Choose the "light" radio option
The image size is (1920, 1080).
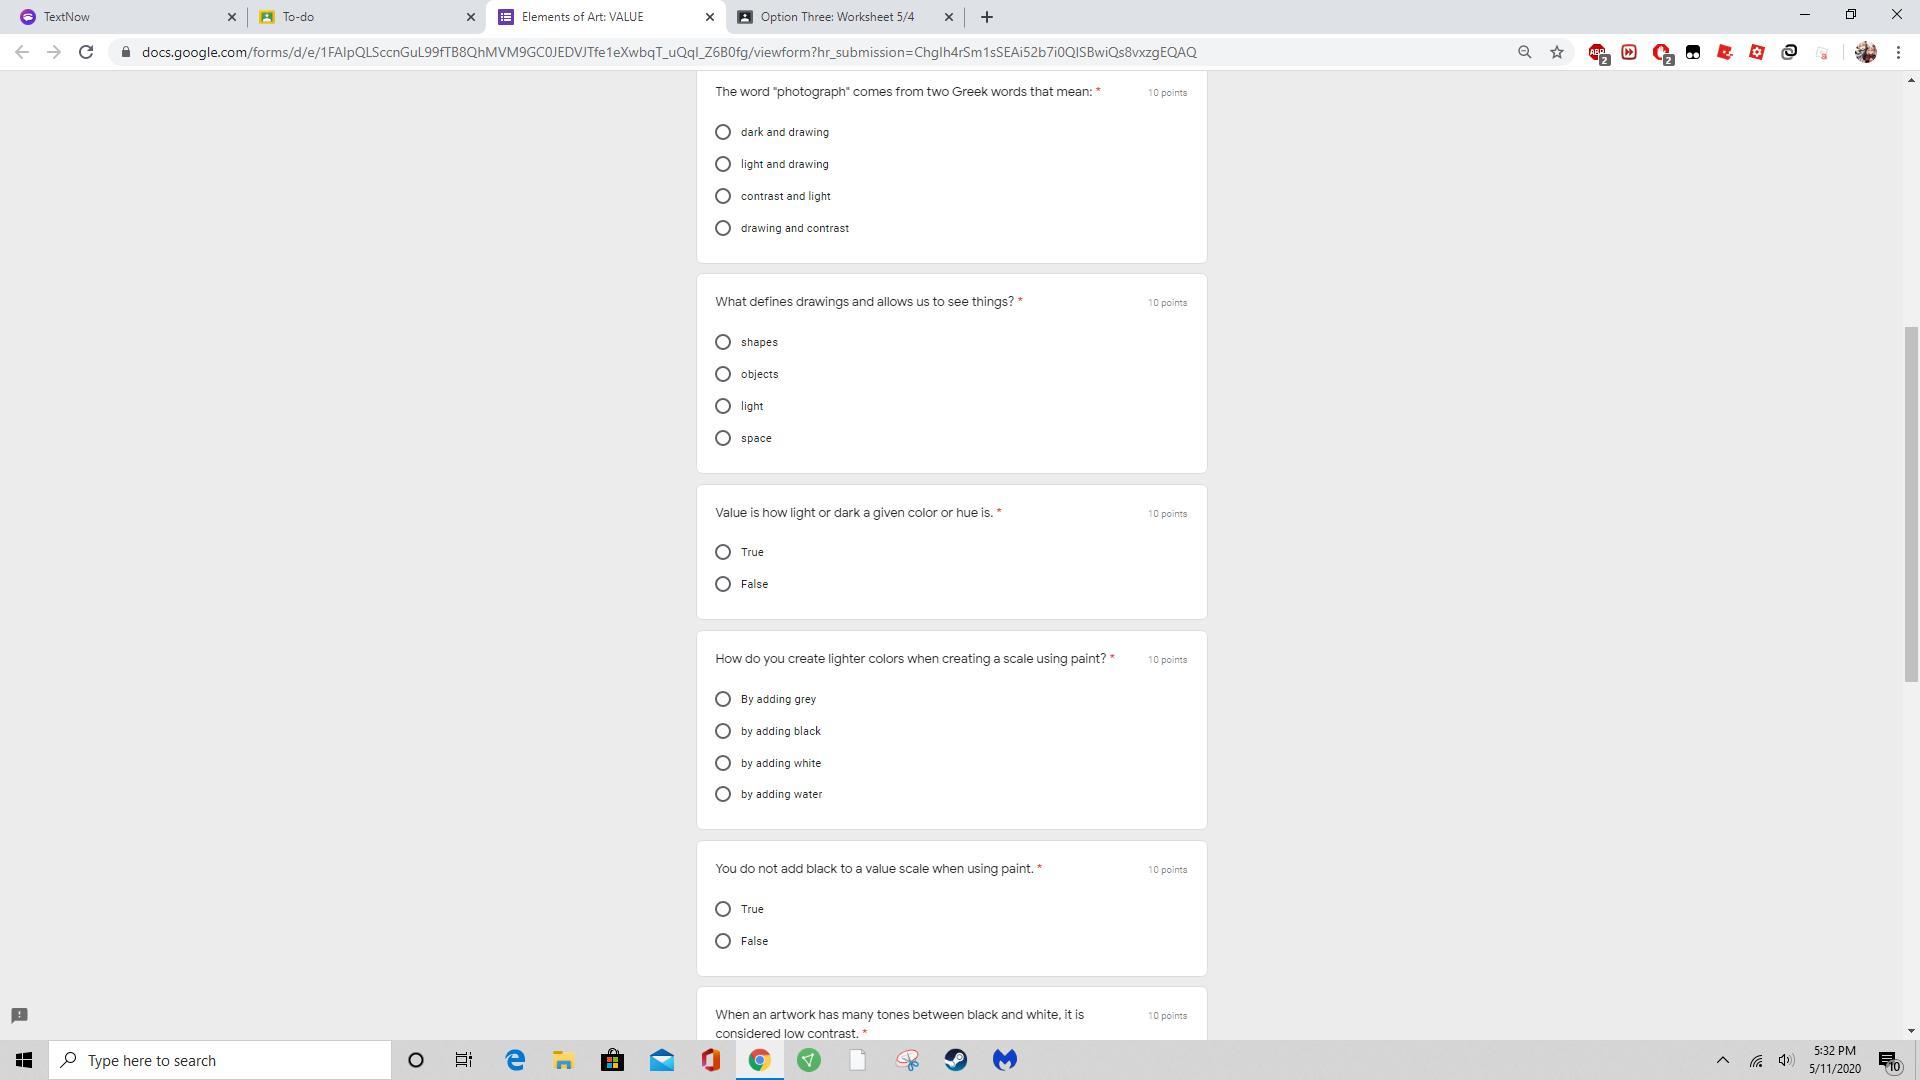[723, 406]
